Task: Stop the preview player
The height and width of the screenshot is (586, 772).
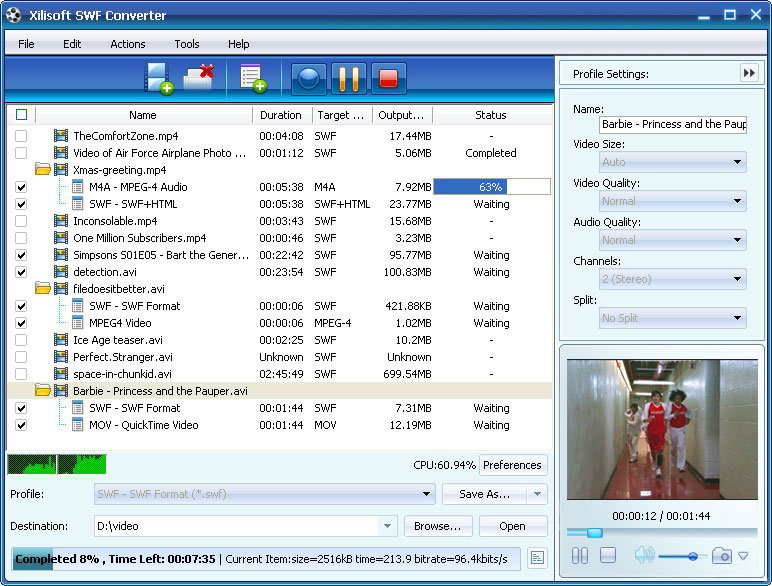Action: coord(608,555)
